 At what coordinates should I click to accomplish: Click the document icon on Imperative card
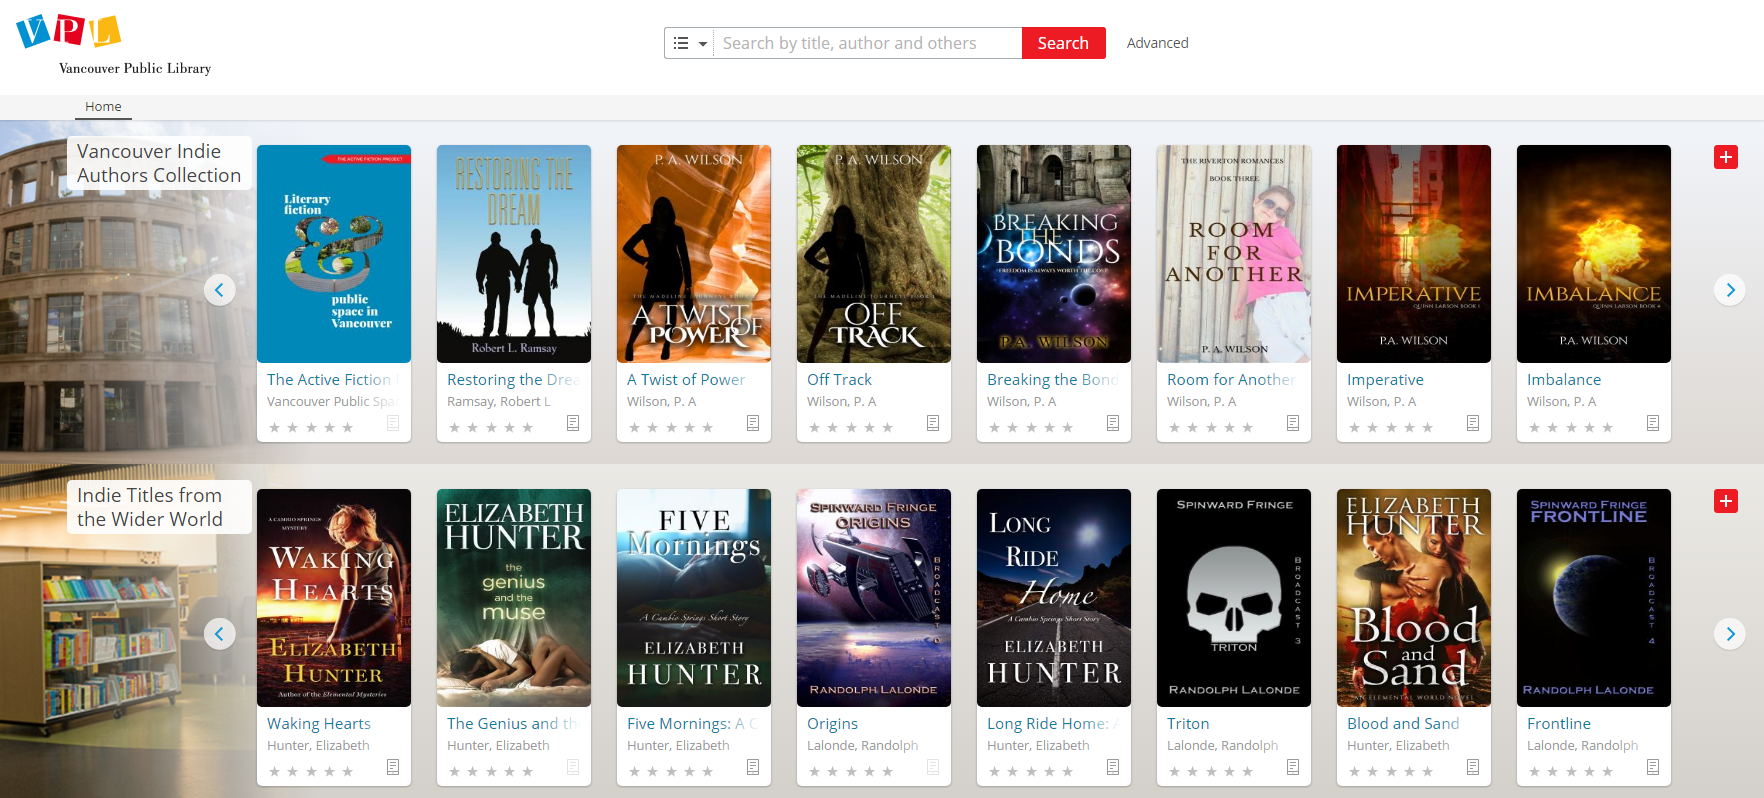(1473, 423)
